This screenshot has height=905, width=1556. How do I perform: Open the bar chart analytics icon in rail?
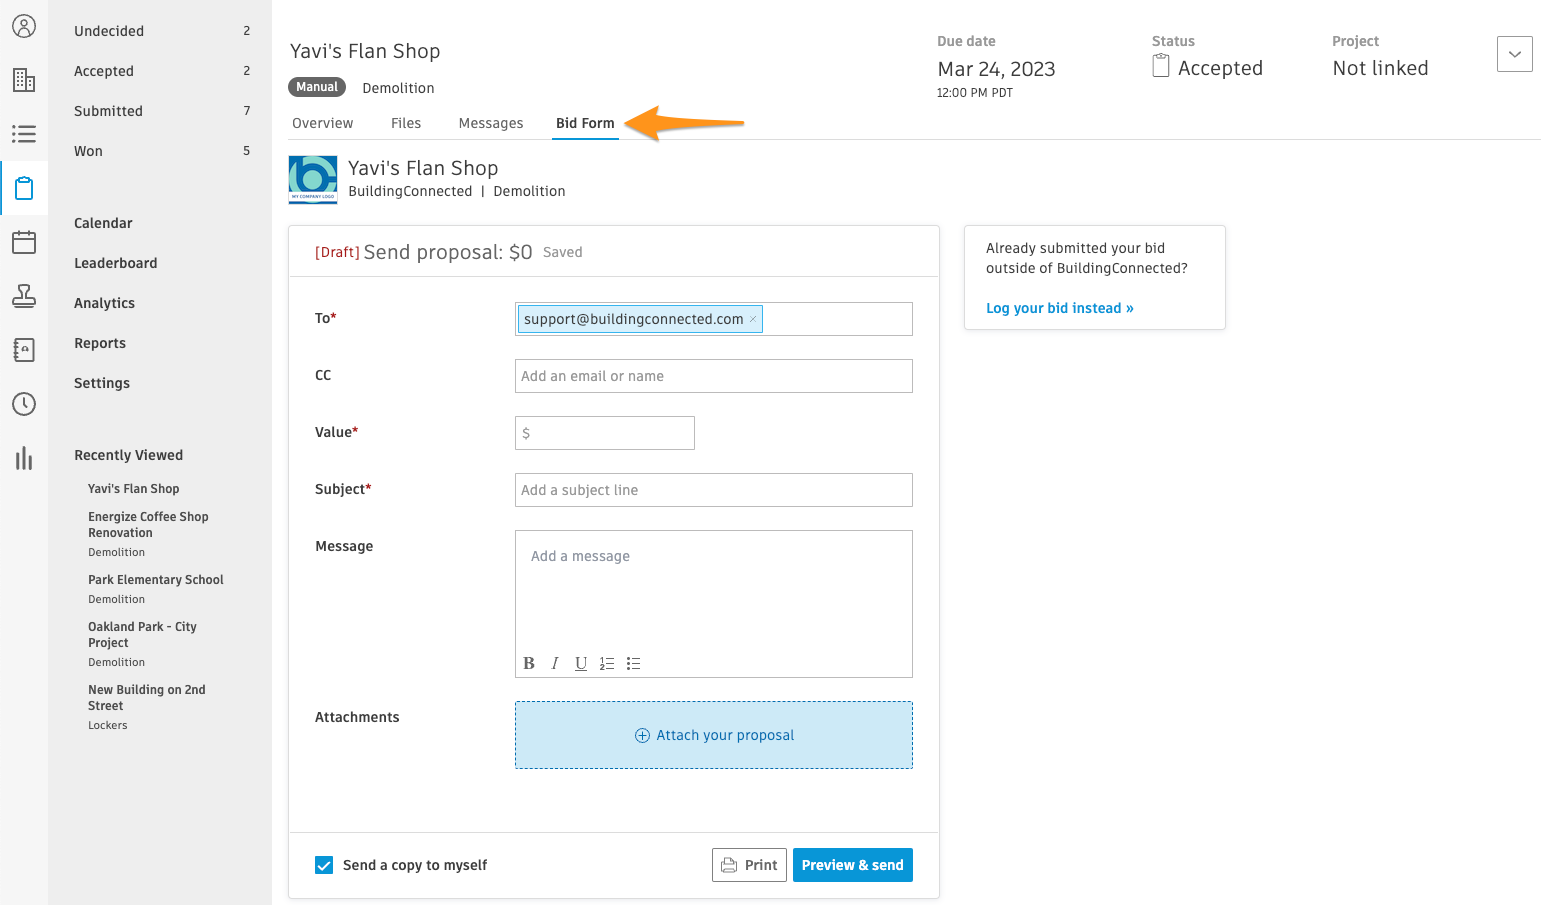coord(24,458)
